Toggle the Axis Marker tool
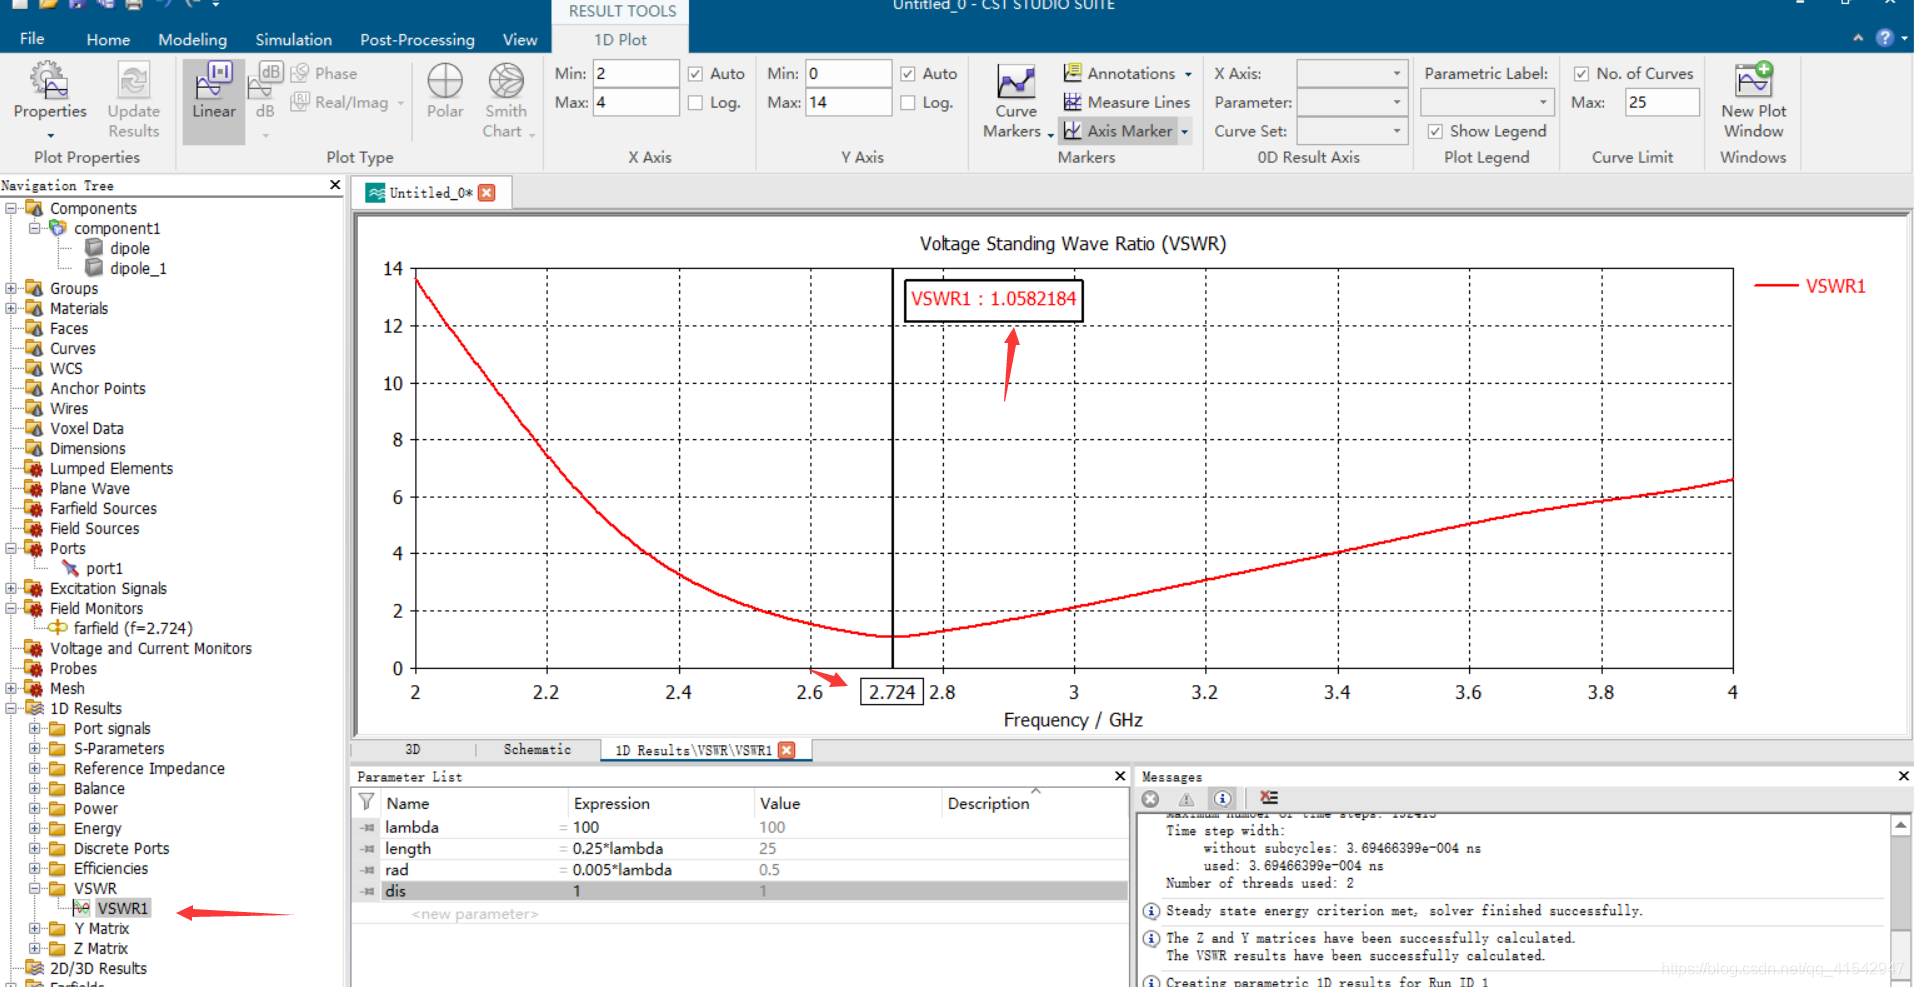Image resolution: width=1914 pixels, height=987 pixels. (1118, 131)
